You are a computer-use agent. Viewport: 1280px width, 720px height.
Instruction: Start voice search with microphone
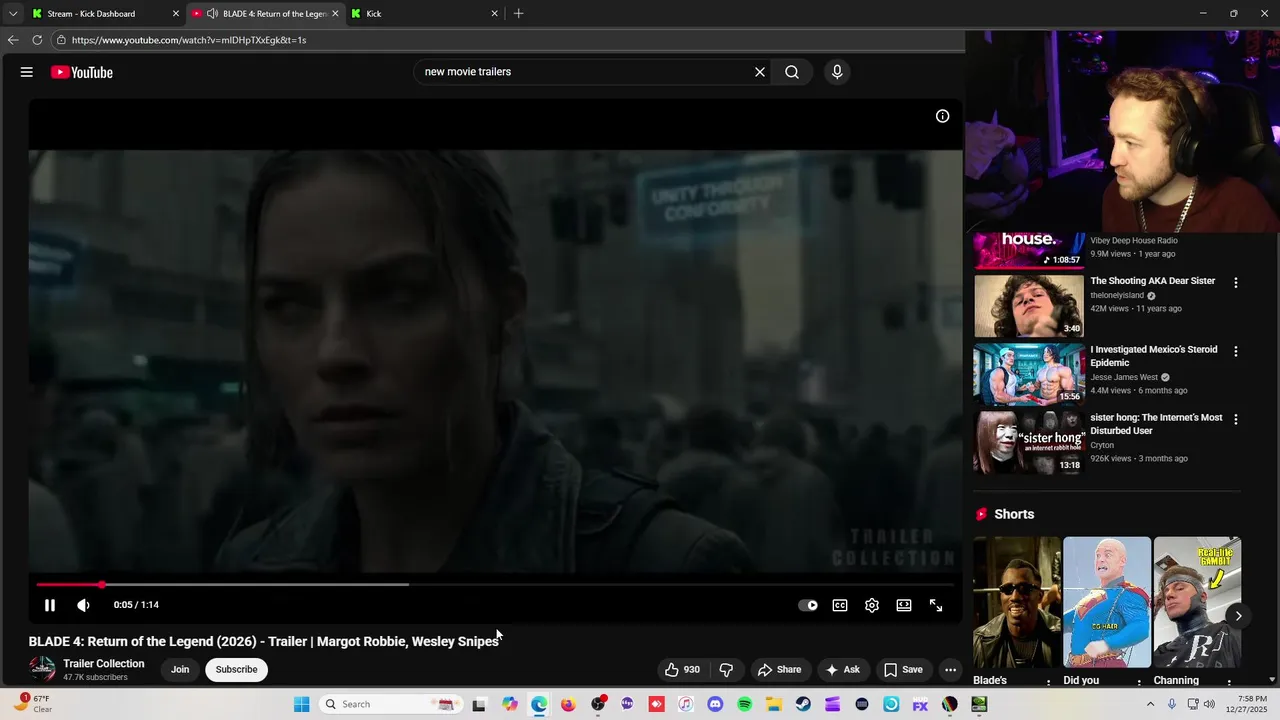[x=837, y=72]
